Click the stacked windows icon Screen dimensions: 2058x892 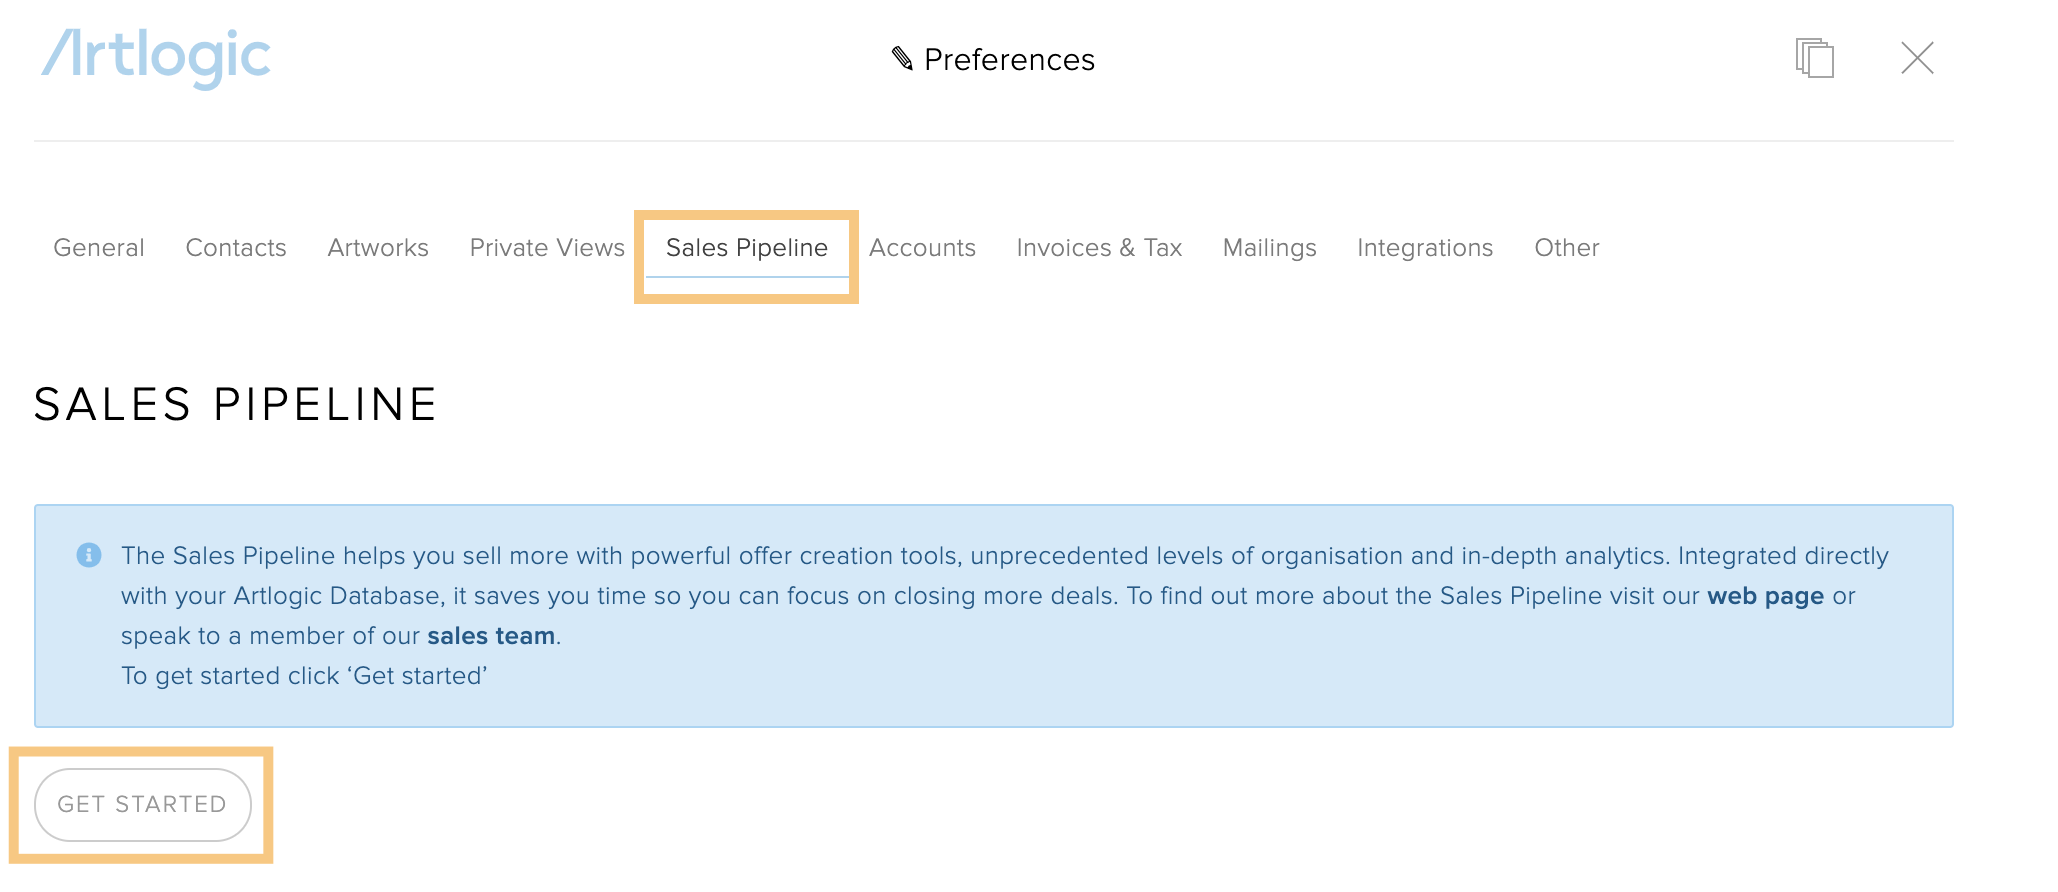pyautogui.click(x=1814, y=58)
